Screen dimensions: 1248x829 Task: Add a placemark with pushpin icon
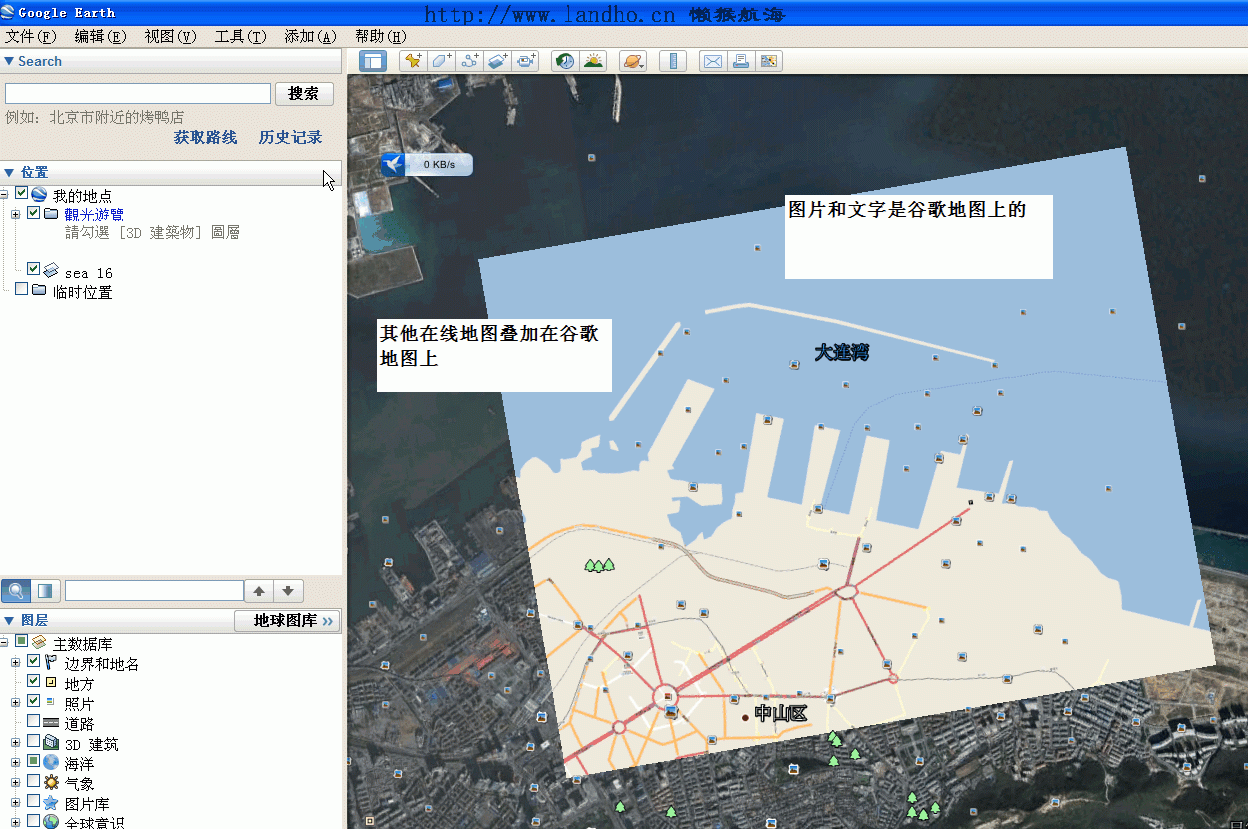413,61
